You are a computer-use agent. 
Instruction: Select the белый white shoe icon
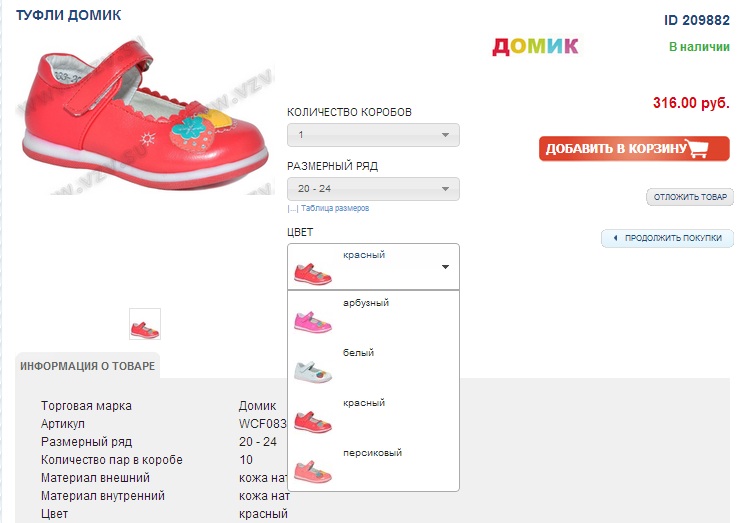click(x=312, y=372)
